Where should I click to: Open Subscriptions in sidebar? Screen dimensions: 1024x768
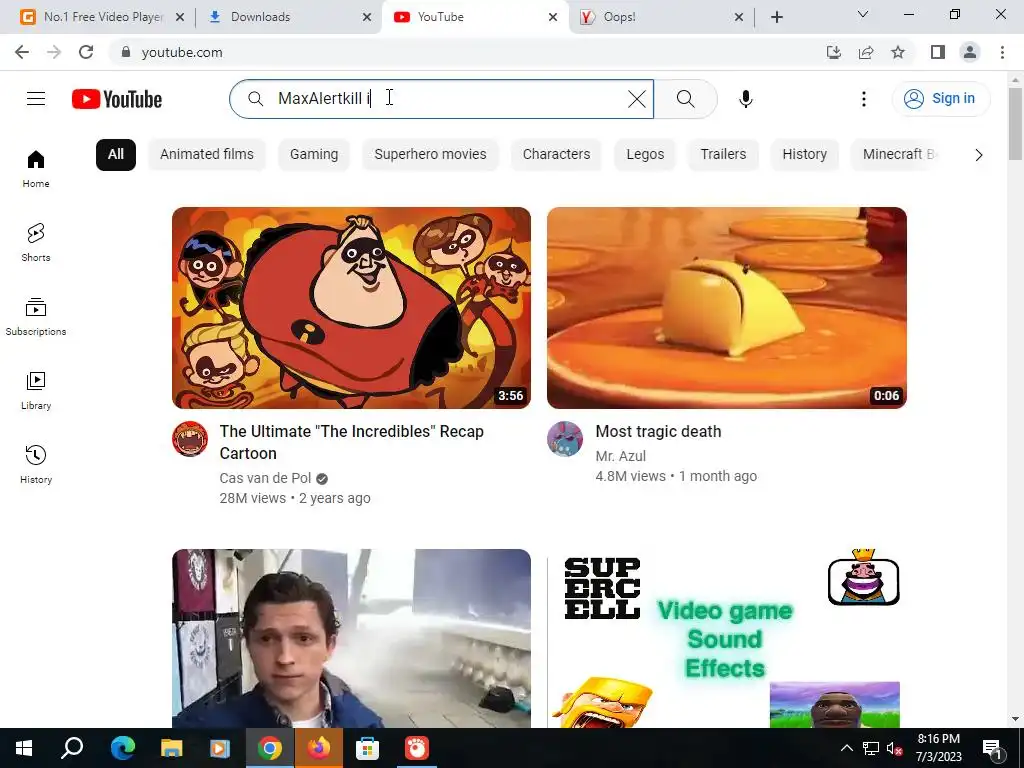point(36,317)
